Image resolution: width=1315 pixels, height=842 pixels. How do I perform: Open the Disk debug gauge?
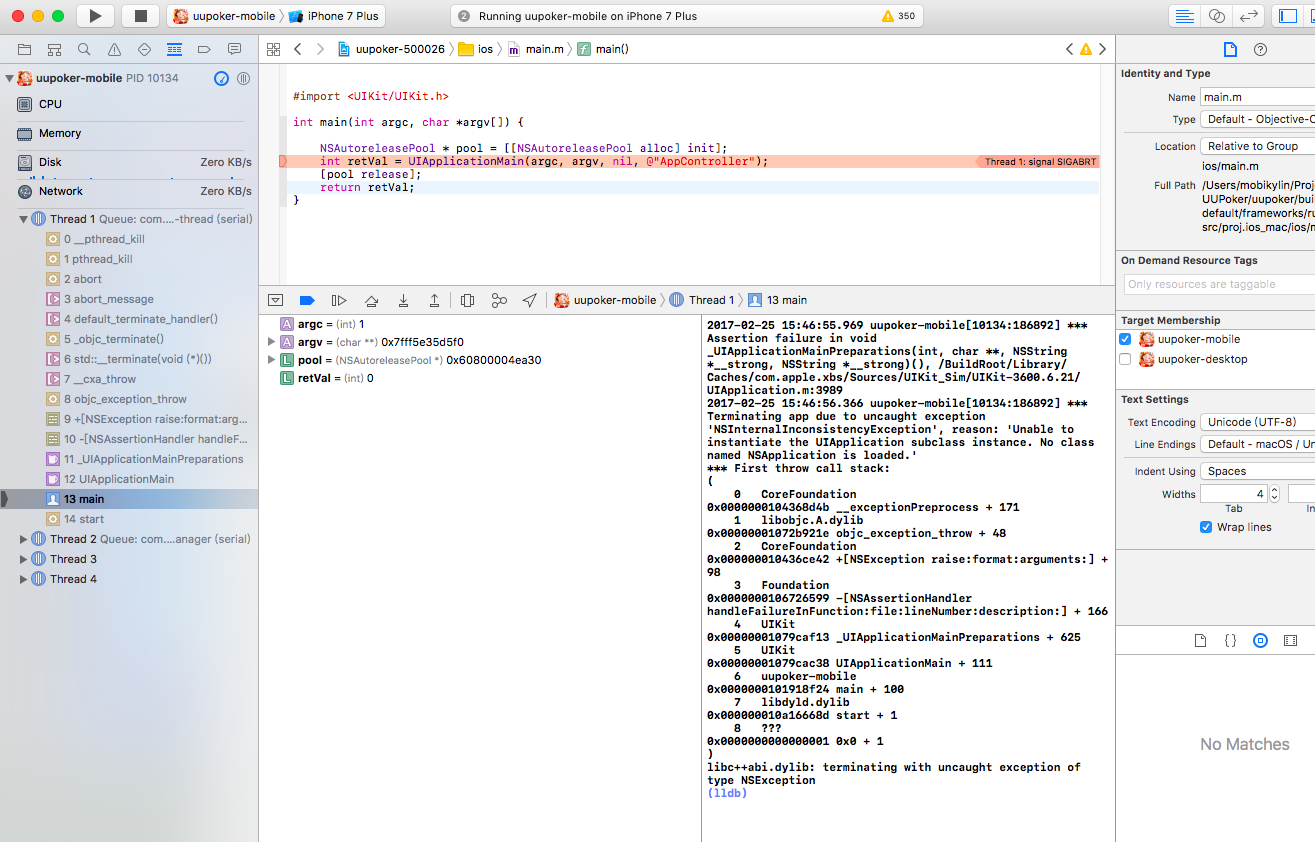pos(130,162)
